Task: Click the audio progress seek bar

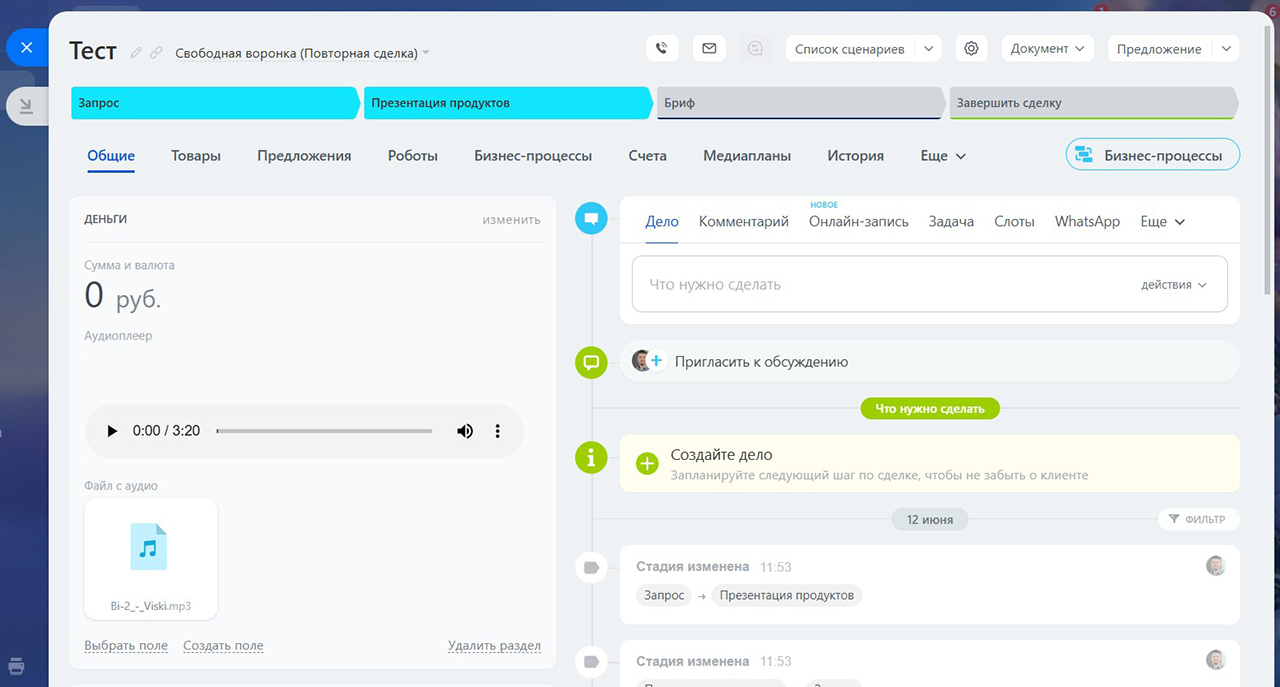Action: [324, 431]
